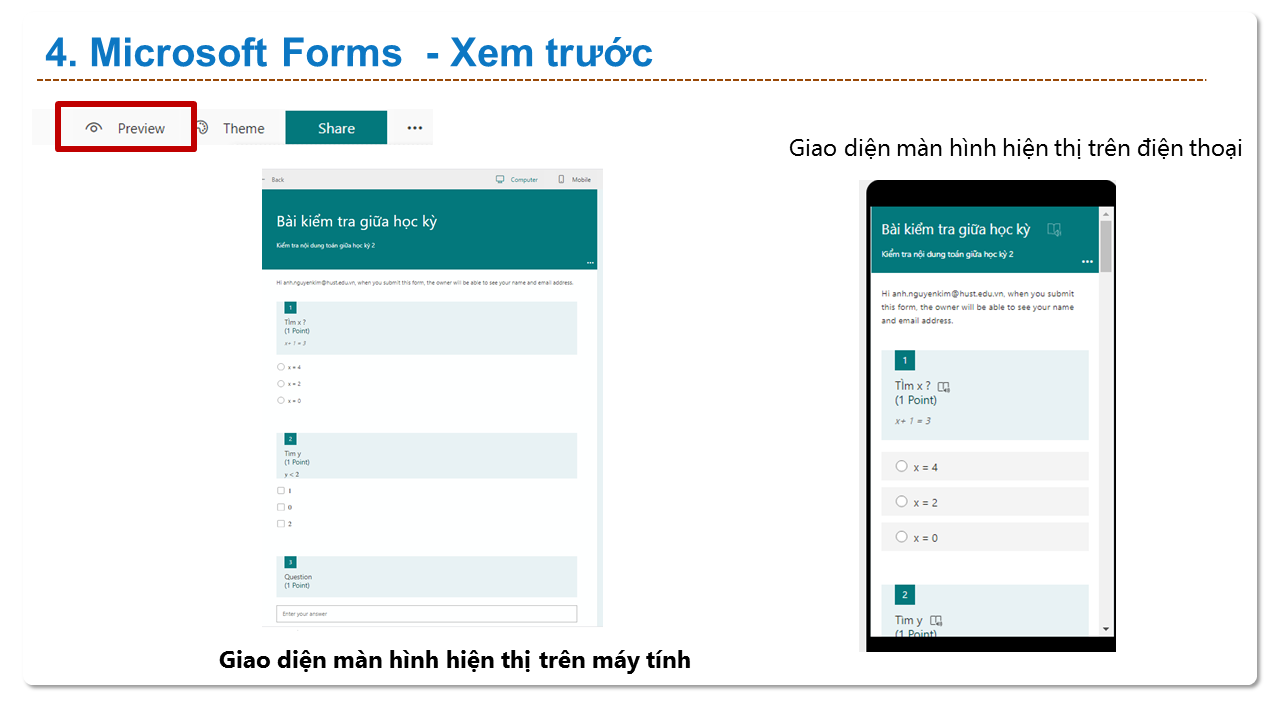Open the three-dot menu beside Share

(x=415, y=128)
